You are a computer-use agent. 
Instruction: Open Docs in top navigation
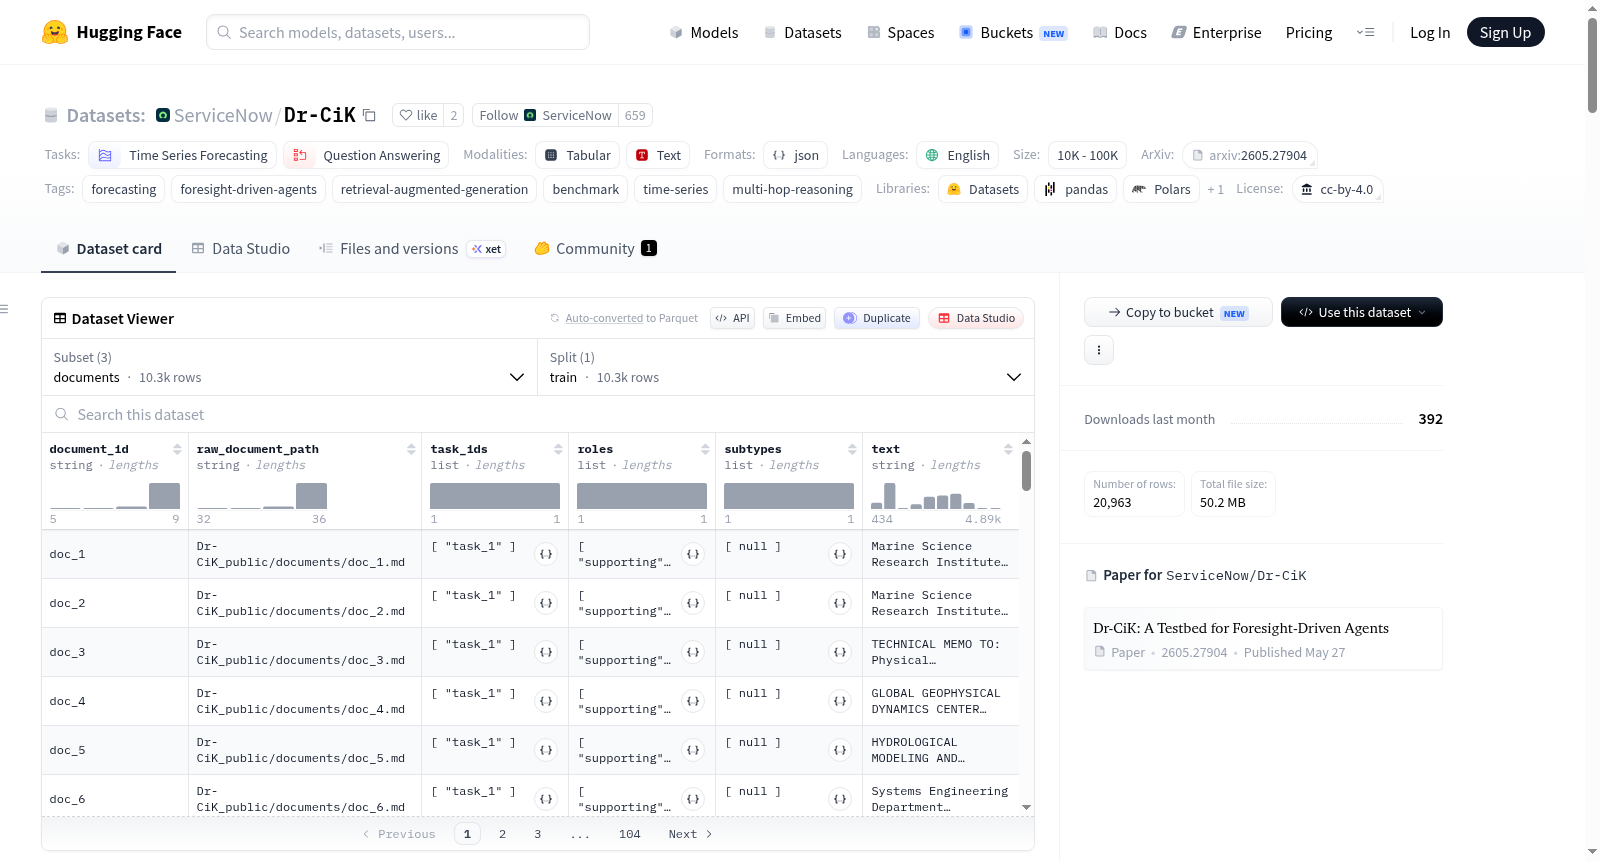(x=1119, y=32)
